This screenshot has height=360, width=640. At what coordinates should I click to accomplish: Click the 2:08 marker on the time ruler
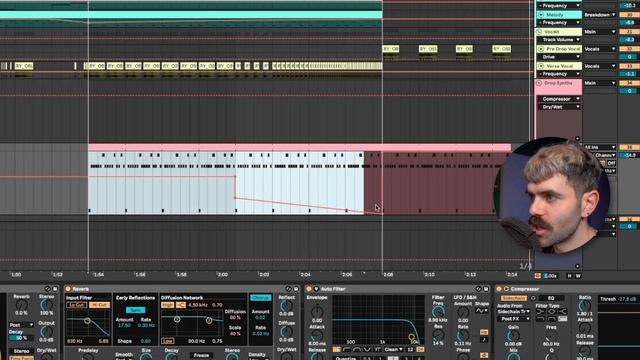pos(388,275)
